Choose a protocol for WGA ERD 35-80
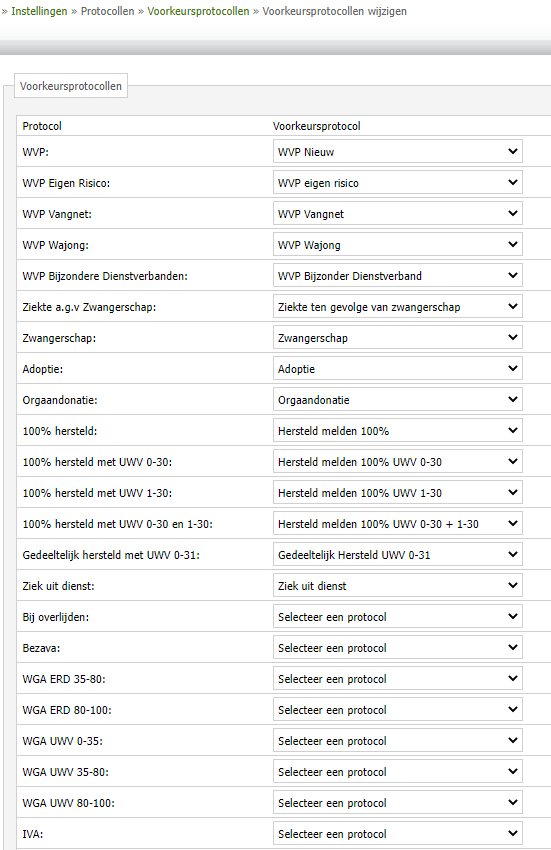The image size is (551, 850). pyautogui.click(x=398, y=678)
